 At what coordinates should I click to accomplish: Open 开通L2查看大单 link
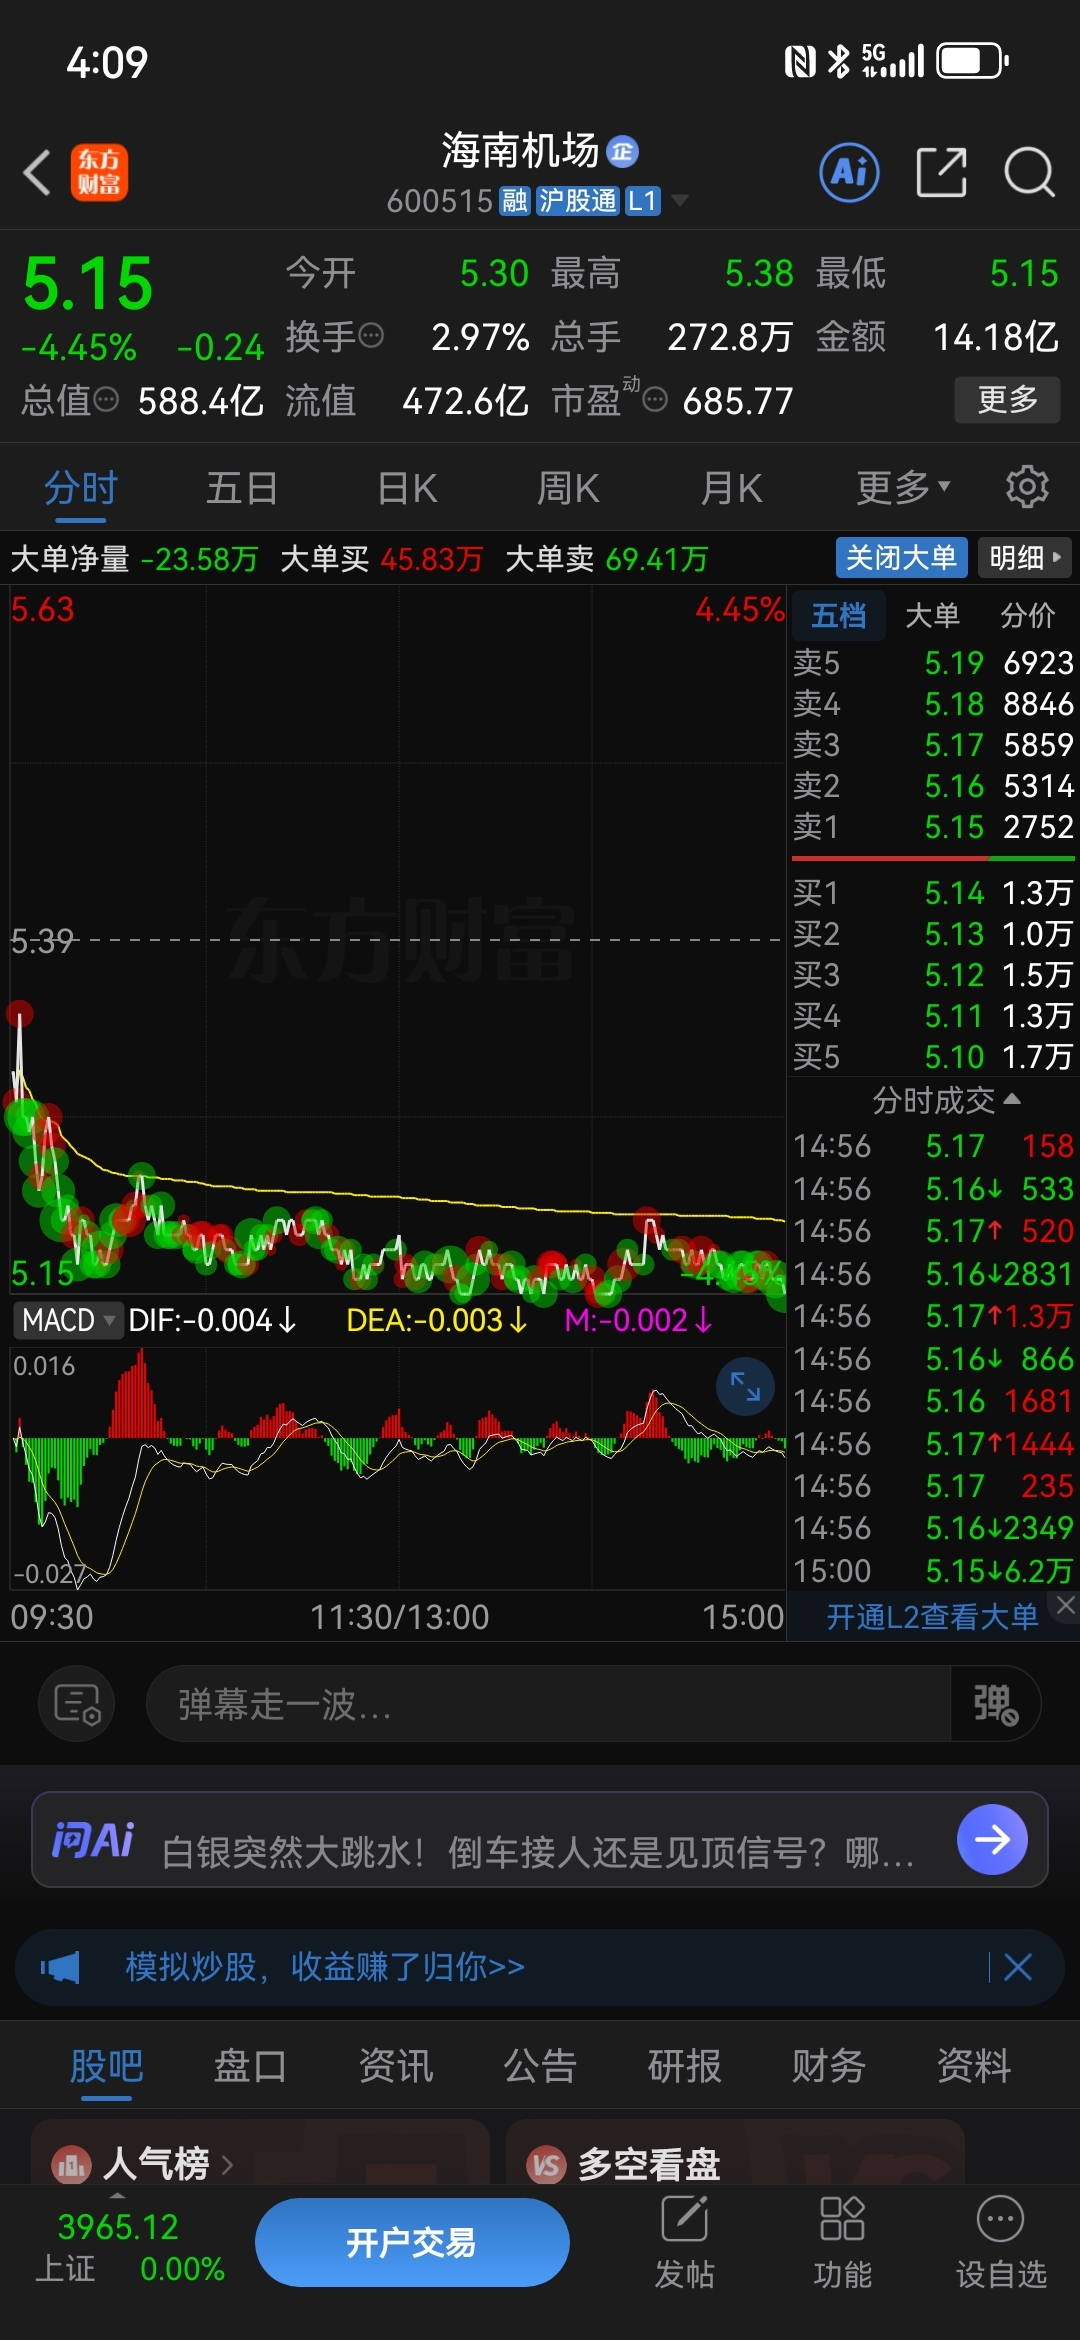click(x=932, y=1617)
